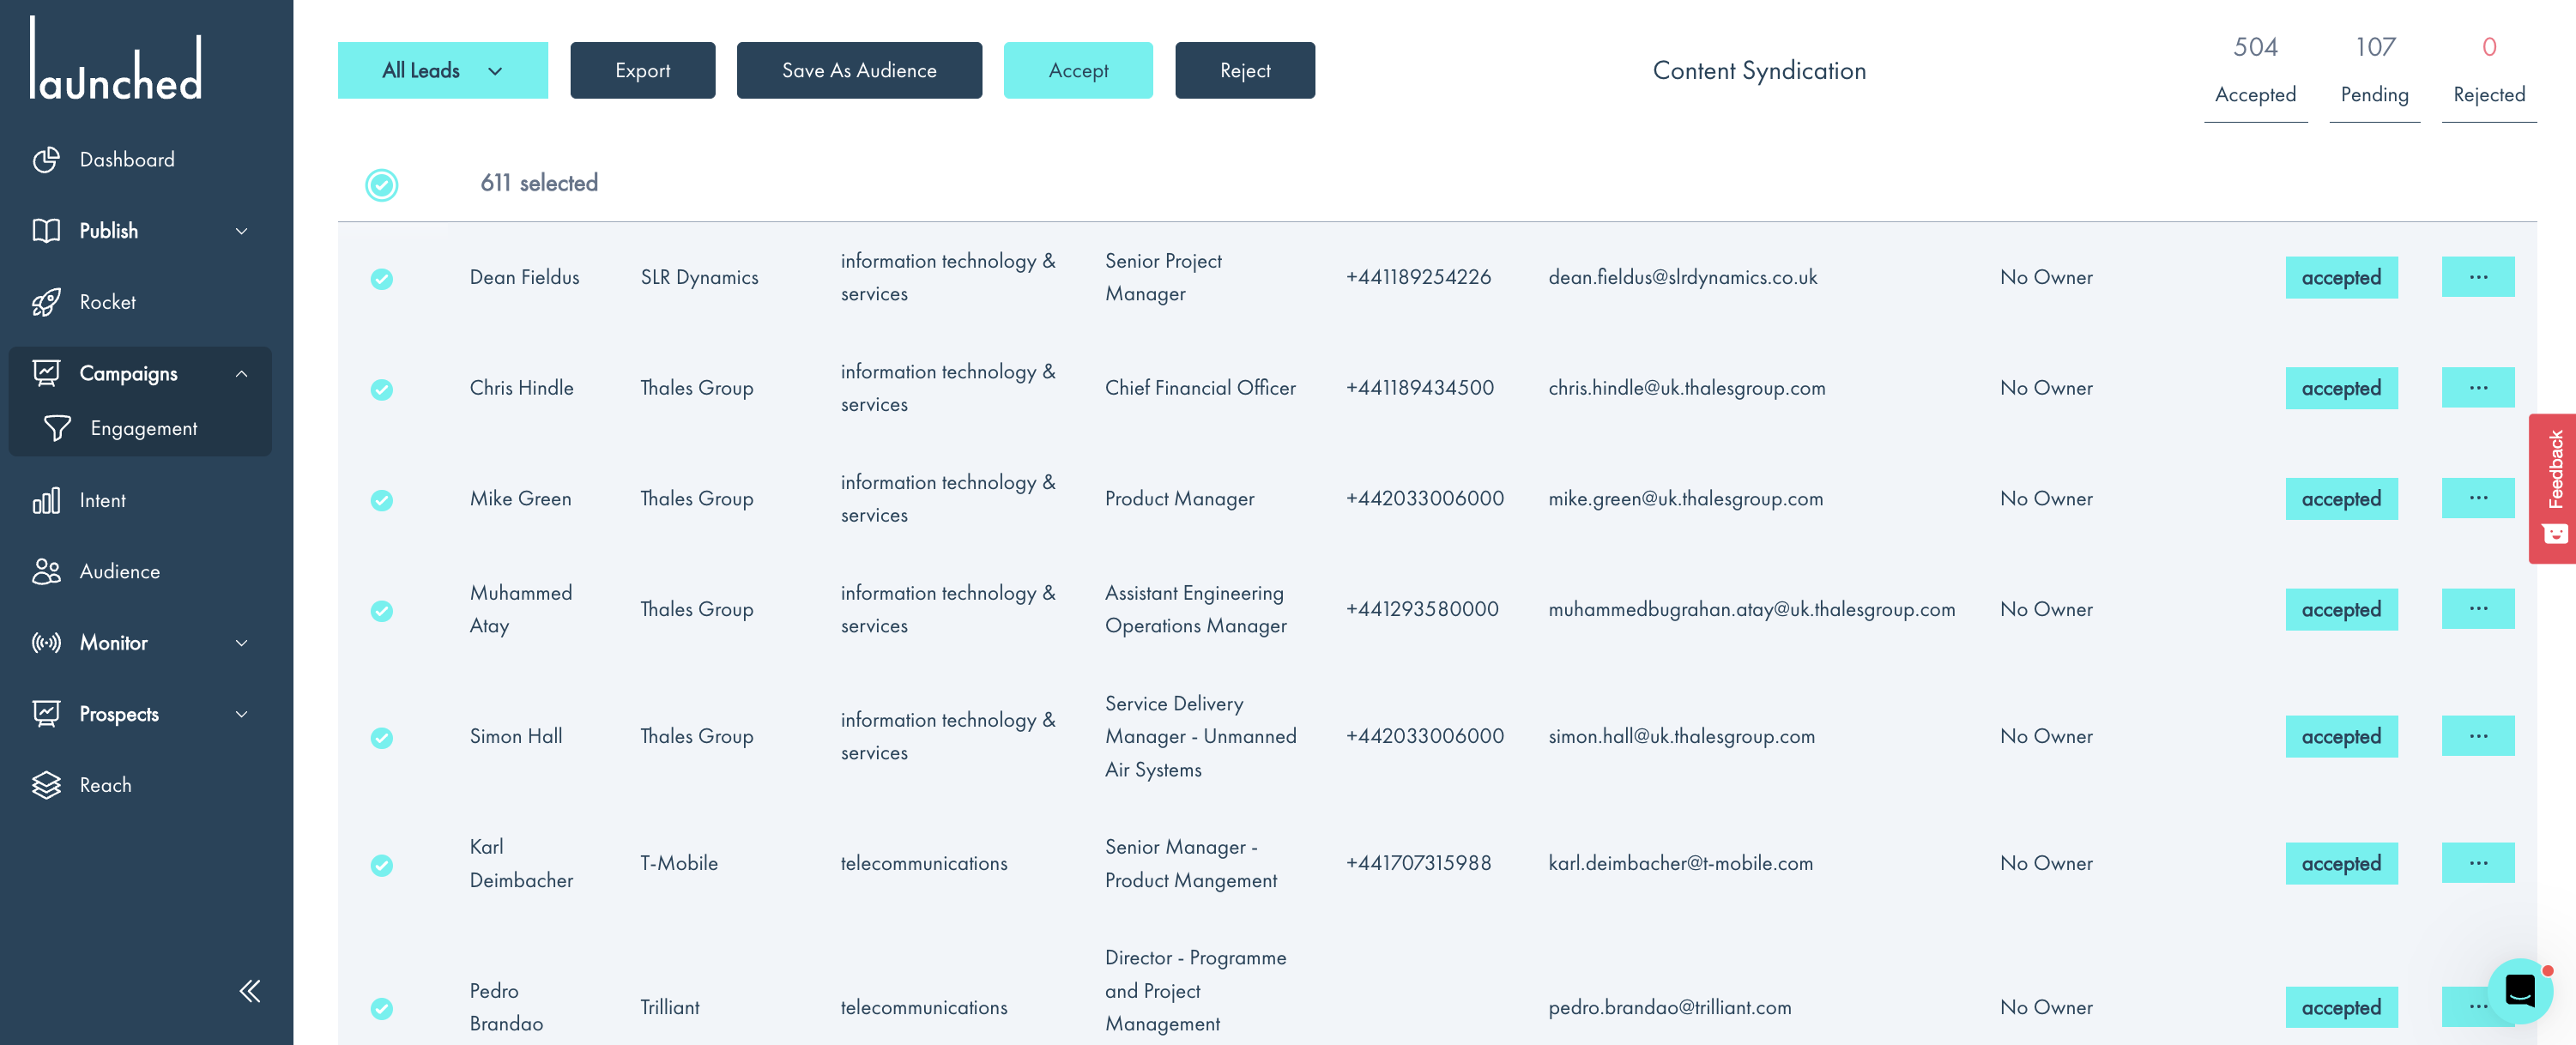Click the Reach layers icon
The width and height of the screenshot is (2576, 1045).
[x=46, y=785]
